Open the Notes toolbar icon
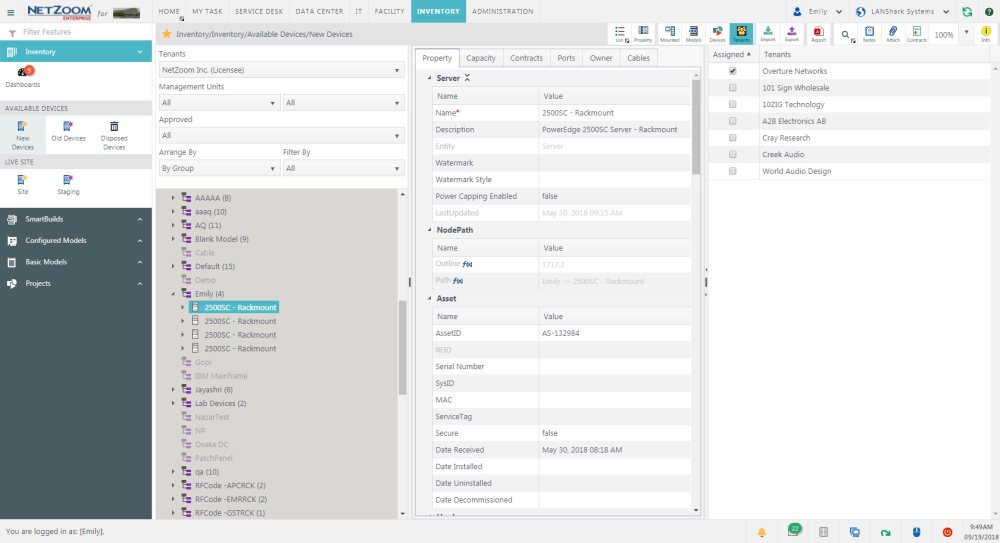This screenshot has height=543, width=1000. coord(869,34)
